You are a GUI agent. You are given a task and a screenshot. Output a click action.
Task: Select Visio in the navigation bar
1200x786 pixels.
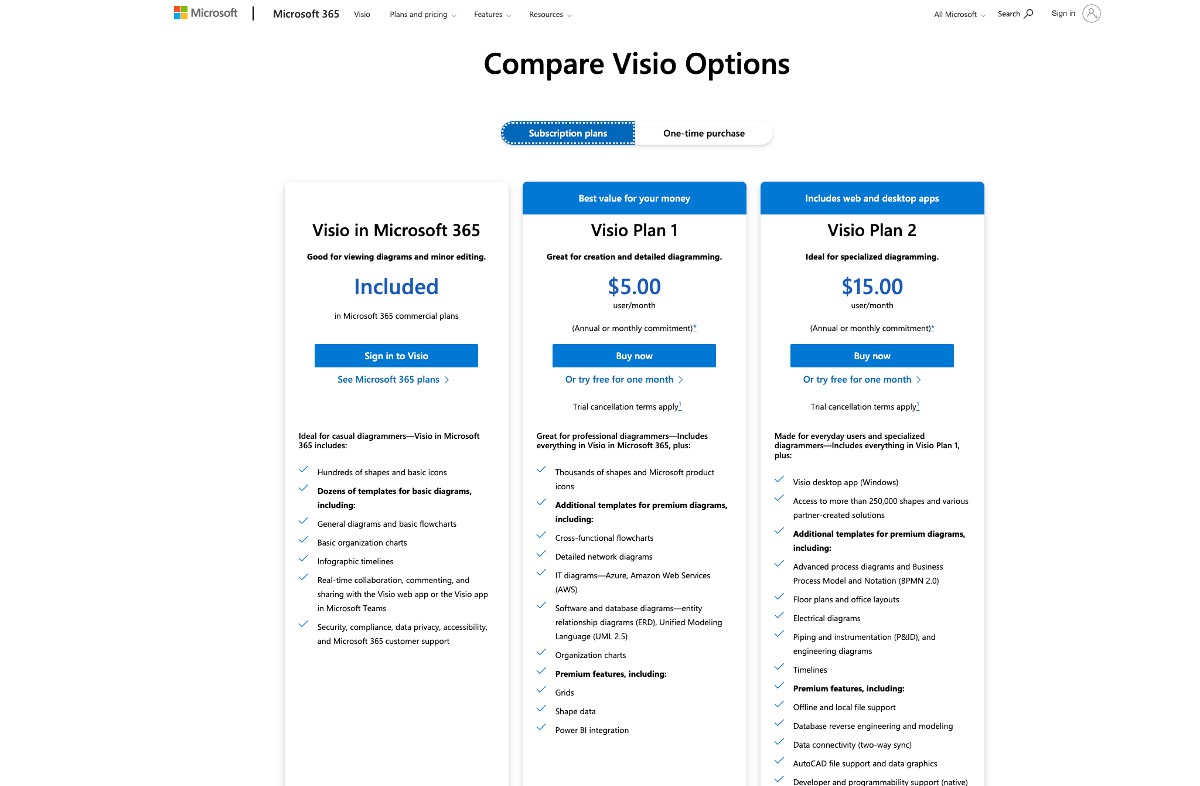362,14
